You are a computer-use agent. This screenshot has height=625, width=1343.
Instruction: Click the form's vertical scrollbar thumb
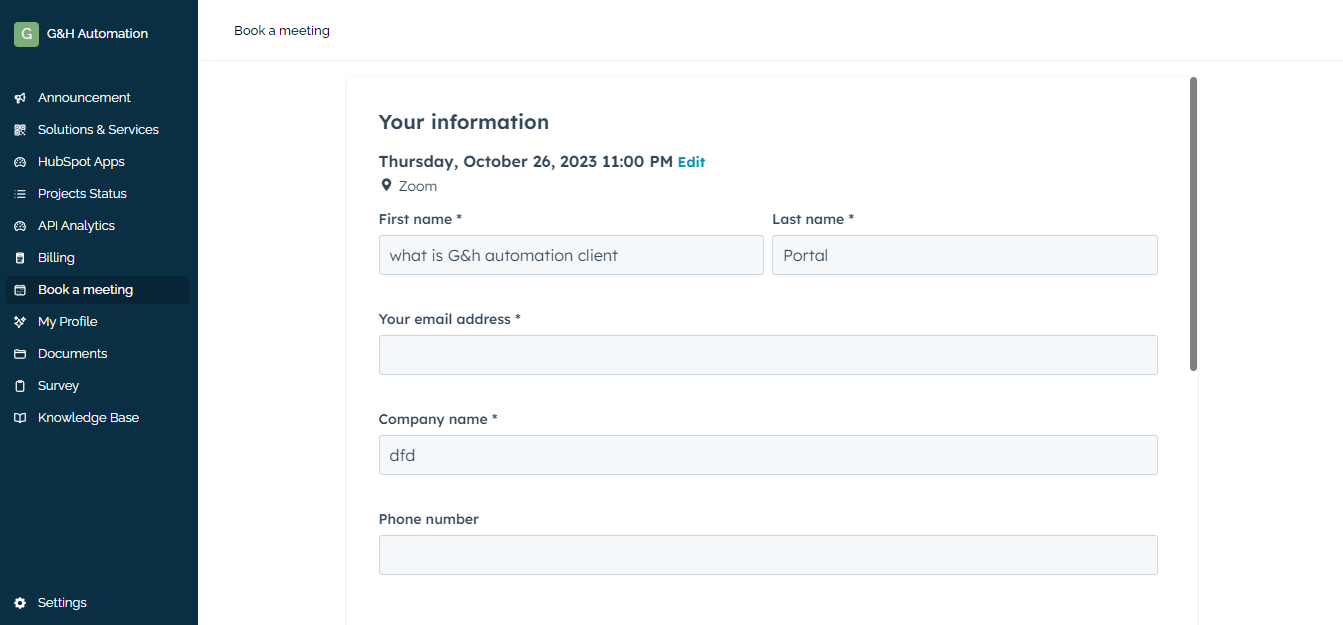pyautogui.click(x=1193, y=224)
